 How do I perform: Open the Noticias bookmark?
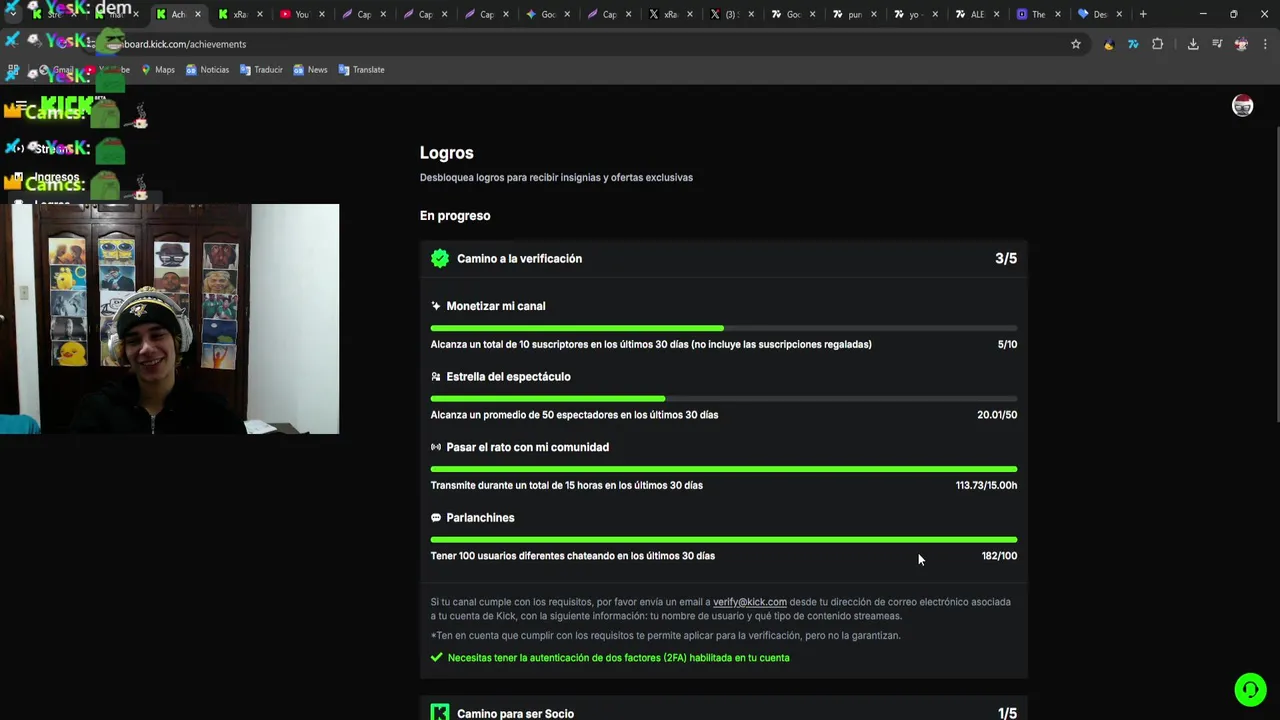pyautogui.click(x=207, y=70)
